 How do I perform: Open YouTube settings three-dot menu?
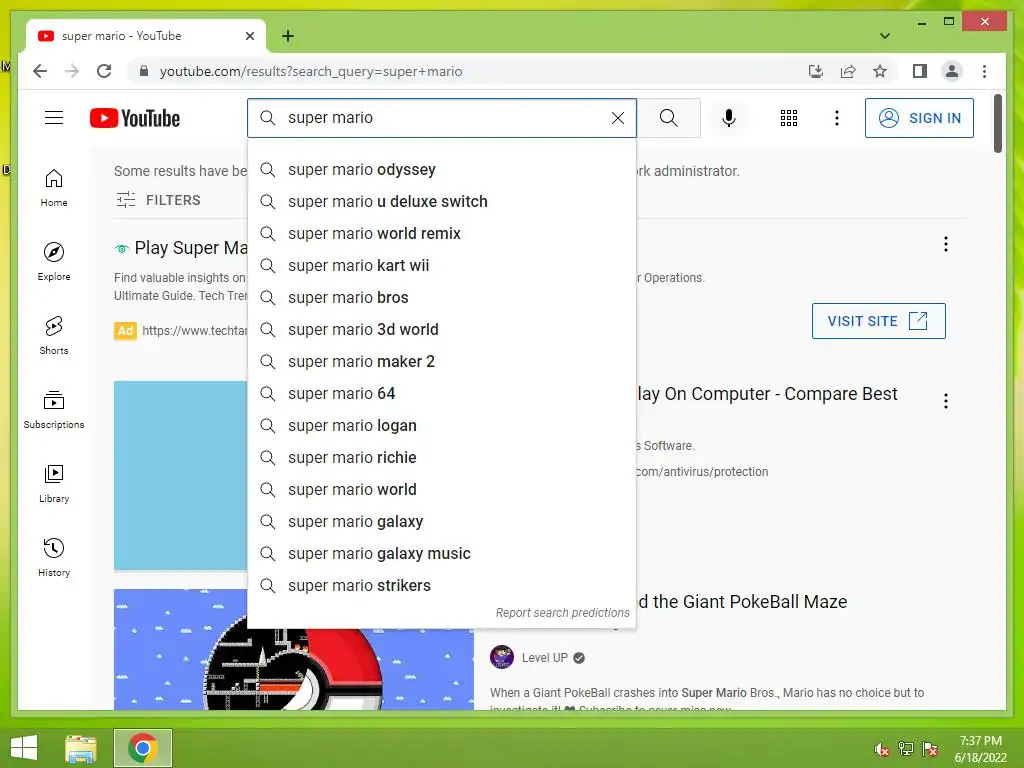pos(837,118)
